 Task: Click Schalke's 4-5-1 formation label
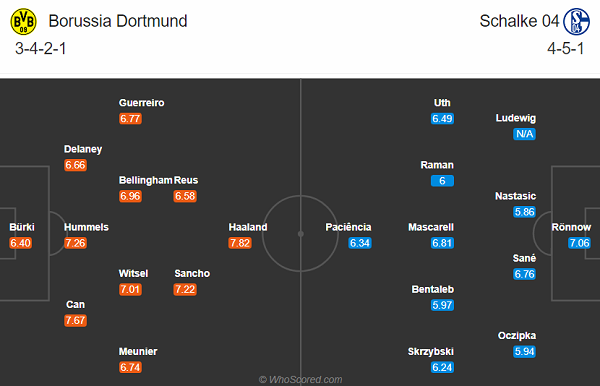click(566, 49)
